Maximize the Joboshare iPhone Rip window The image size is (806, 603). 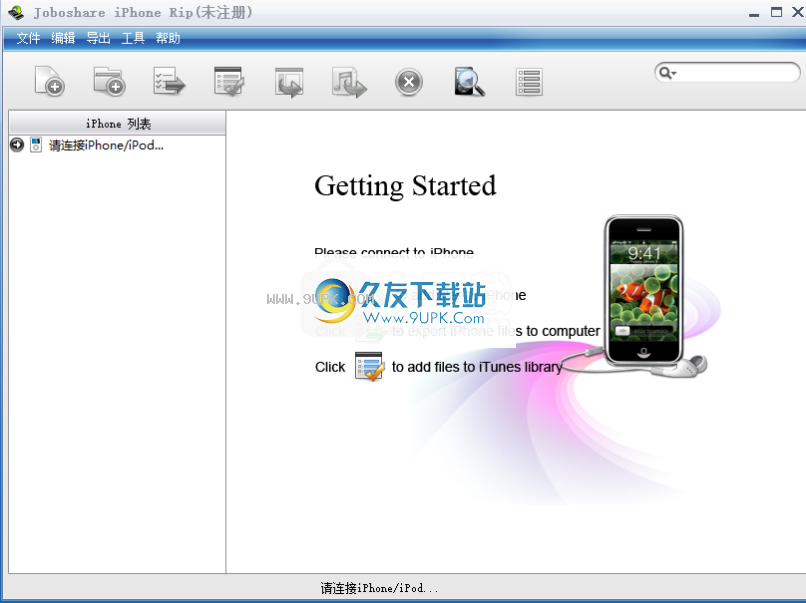click(776, 12)
